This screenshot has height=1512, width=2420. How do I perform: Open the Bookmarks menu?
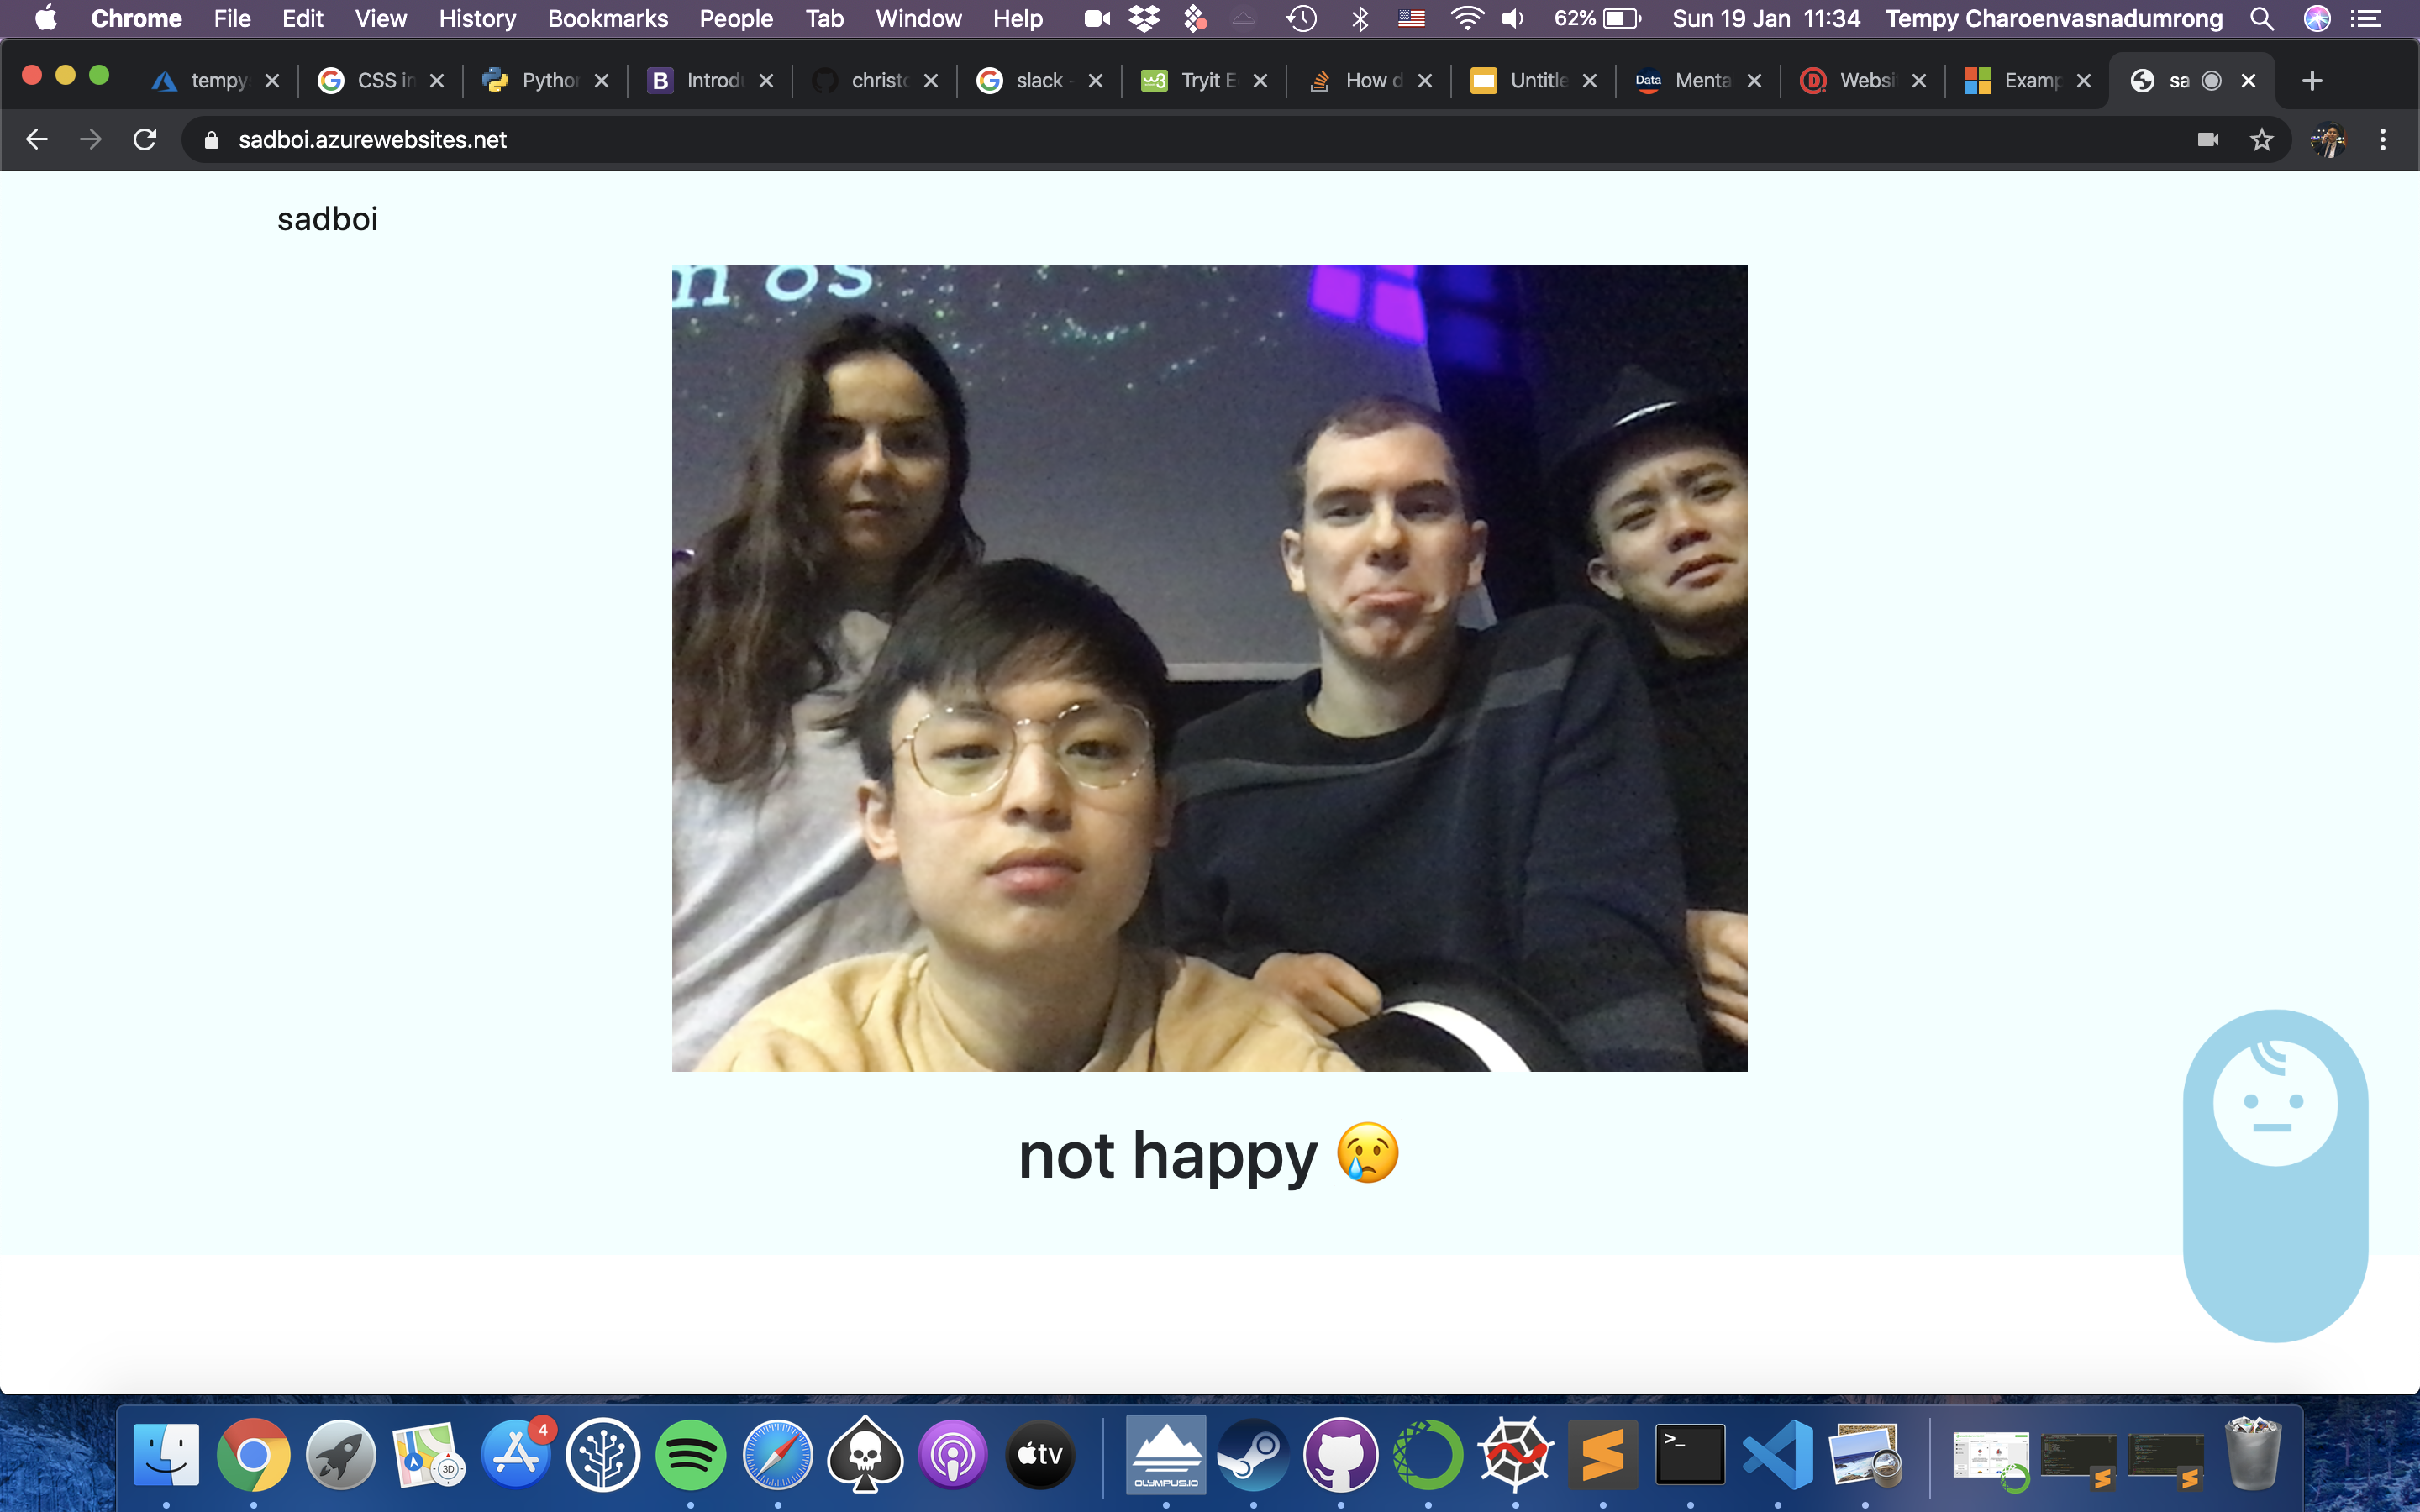[x=607, y=19]
